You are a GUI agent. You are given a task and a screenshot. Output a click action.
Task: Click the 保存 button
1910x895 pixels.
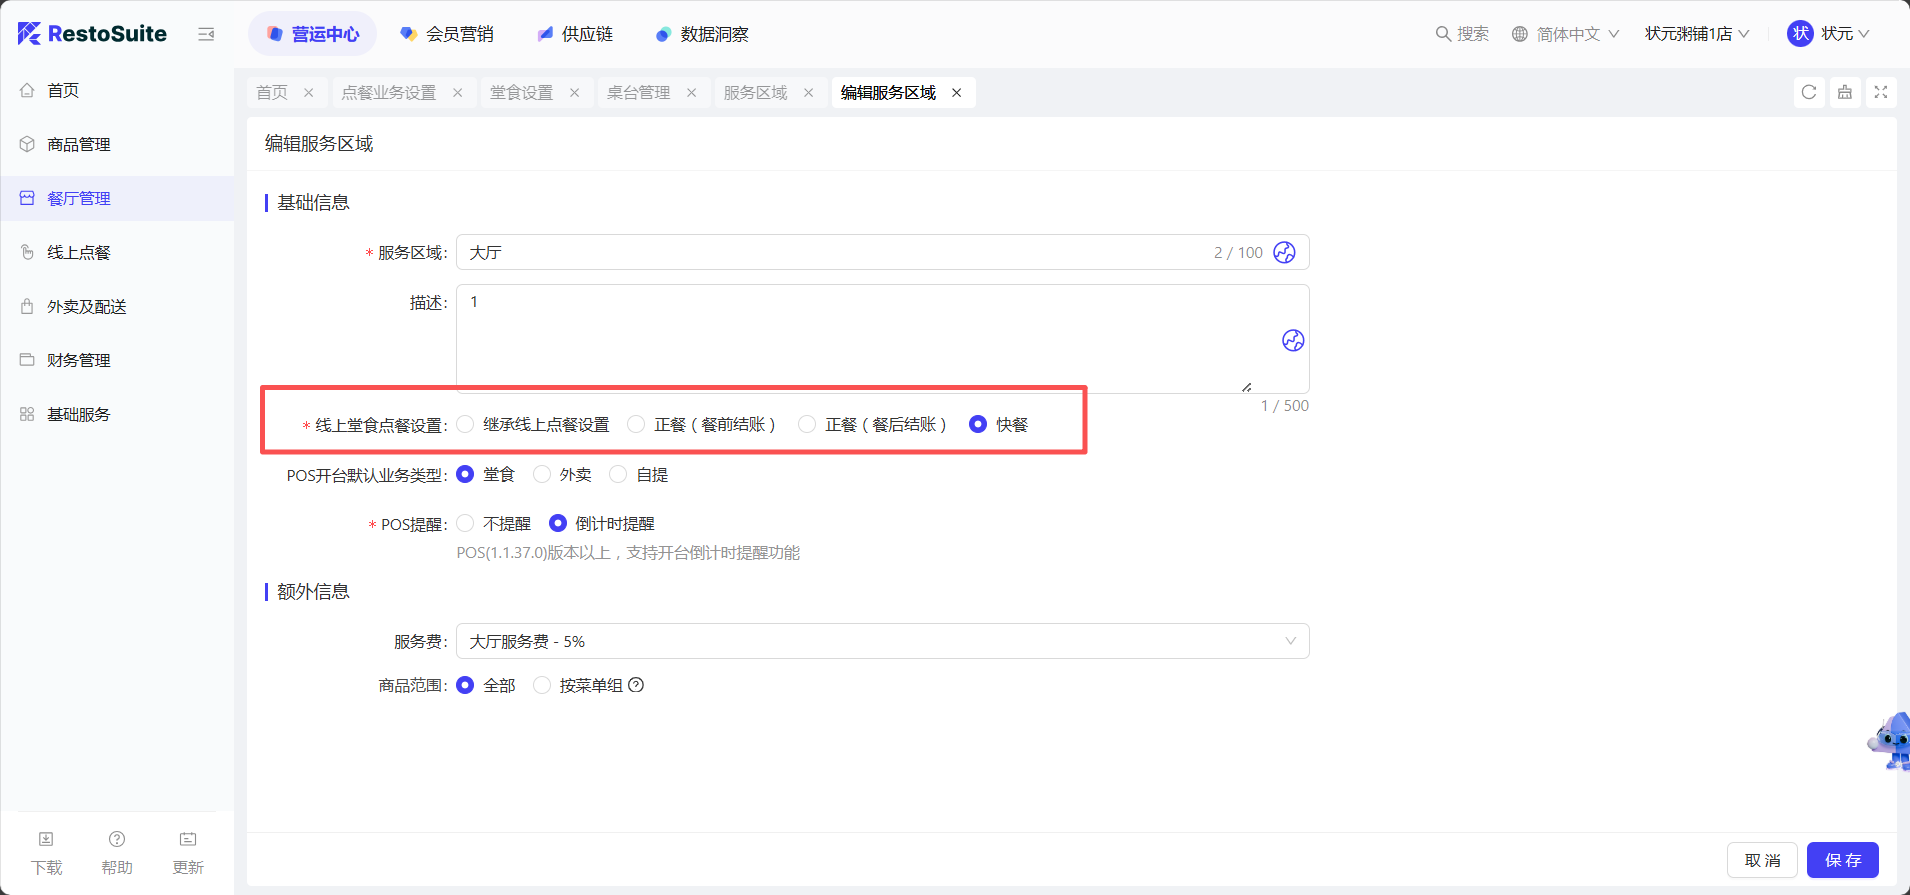pyautogui.click(x=1842, y=860)
